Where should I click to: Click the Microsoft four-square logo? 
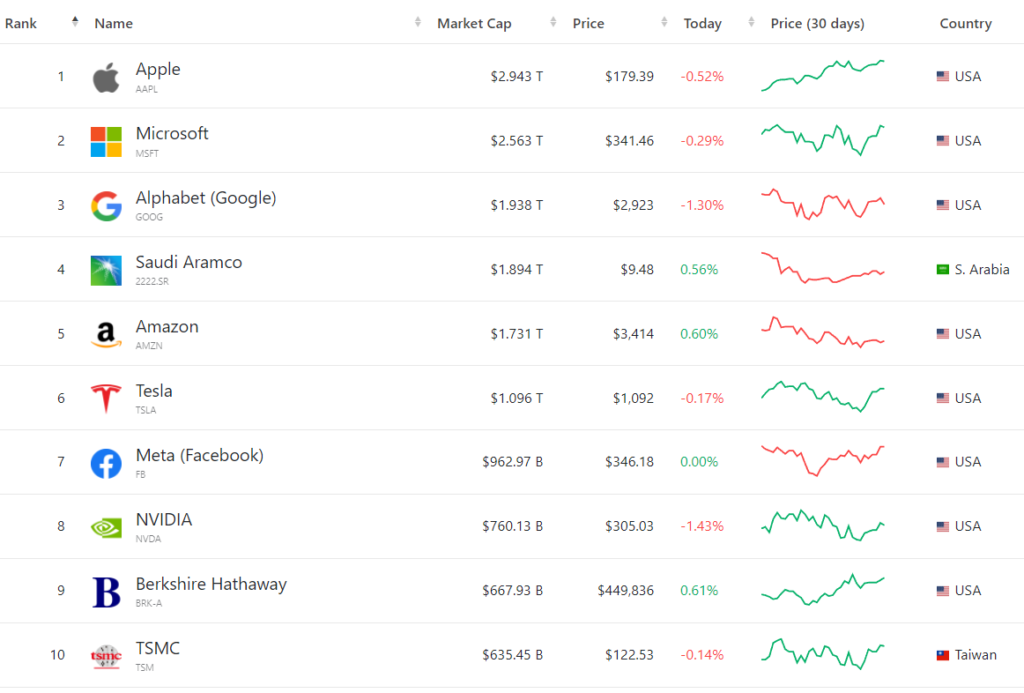[106, 142]
